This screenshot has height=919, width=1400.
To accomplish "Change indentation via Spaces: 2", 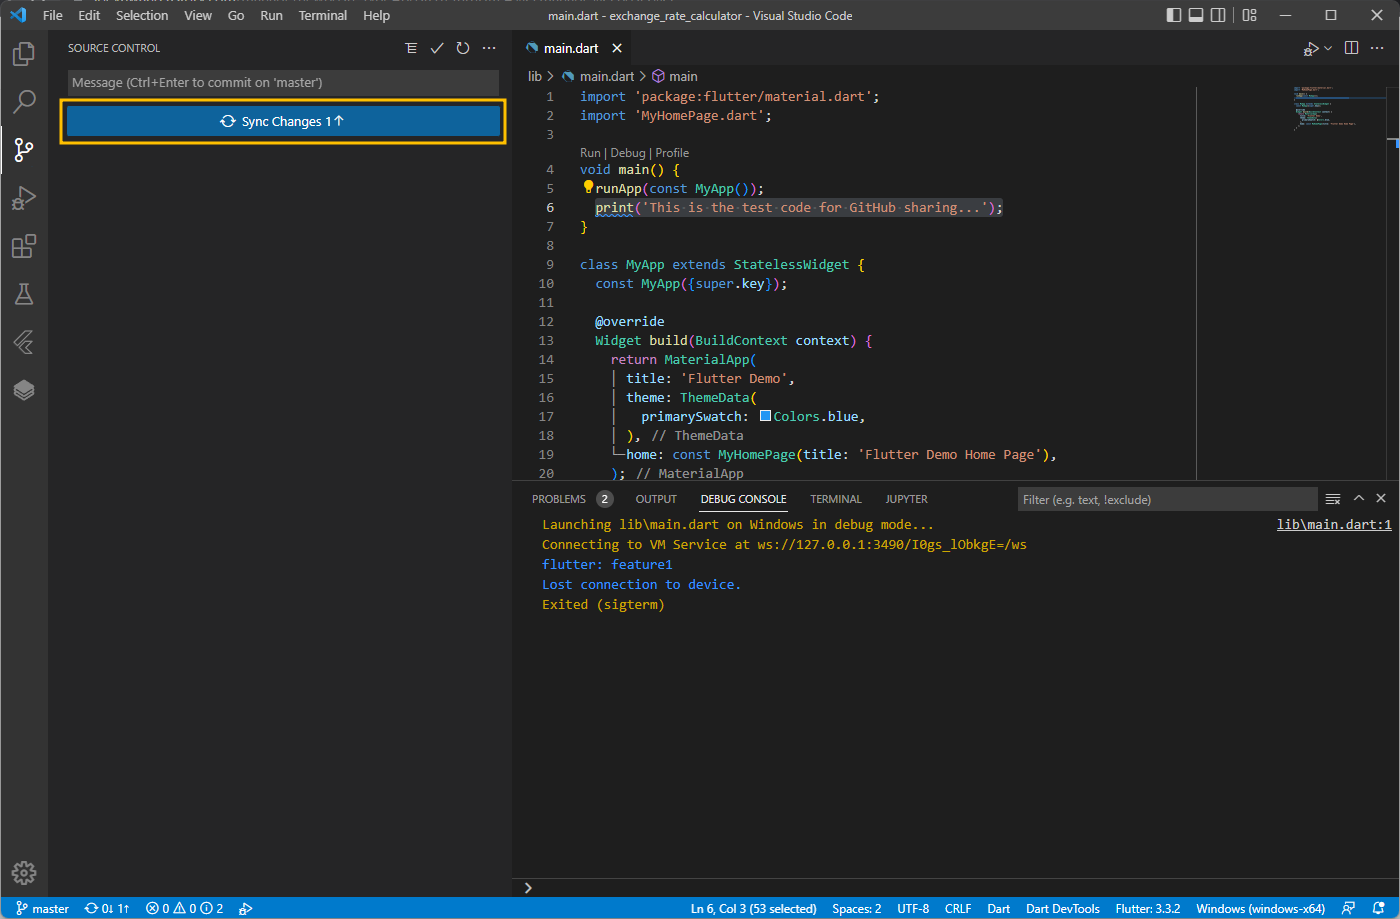I will click(857, 908).
